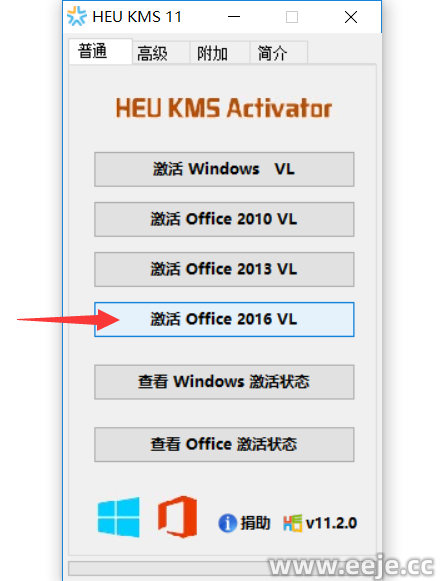Click 激活 Windows VL button
Image resolution: width=441 pixels, height=581 pixels.
(x=224, y=169)
